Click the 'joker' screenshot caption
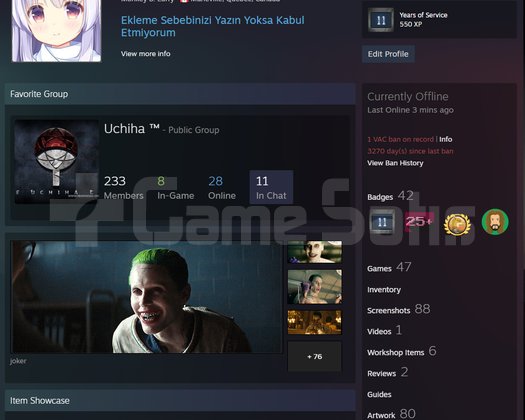Viewport: 525px width, 420px height. [x=18, y=361]
